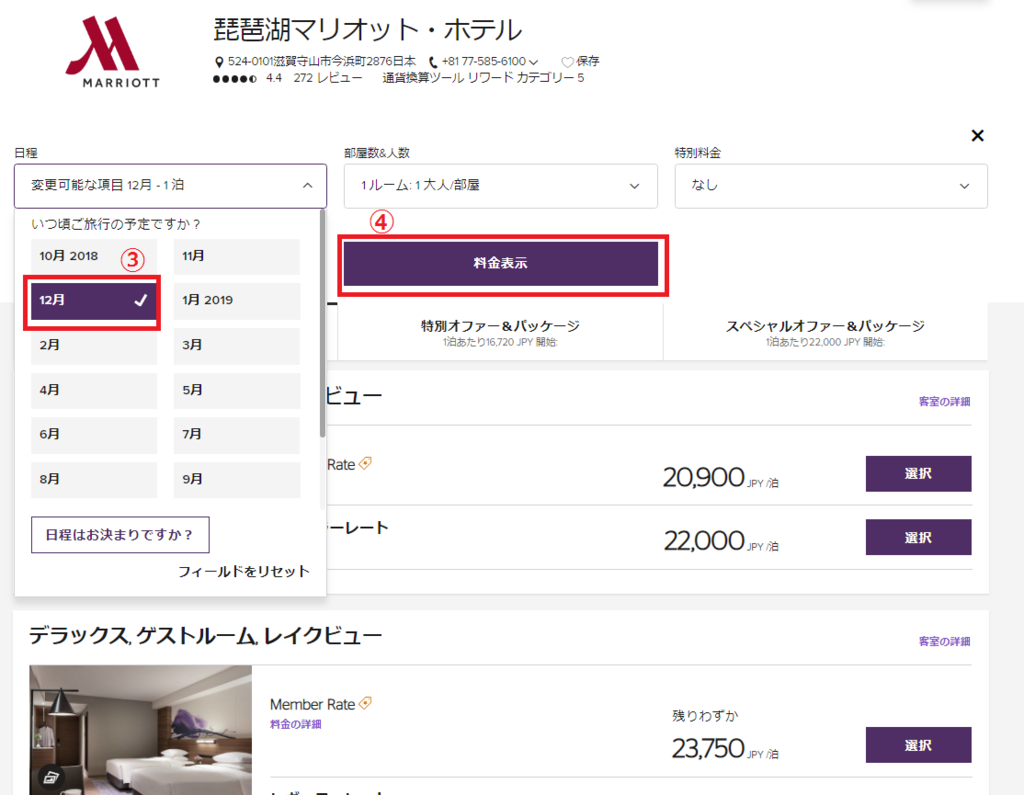Switch to 特別オファー＆パッケージ tab
This screenshot has width=1024, height=795.
point(500,332)
